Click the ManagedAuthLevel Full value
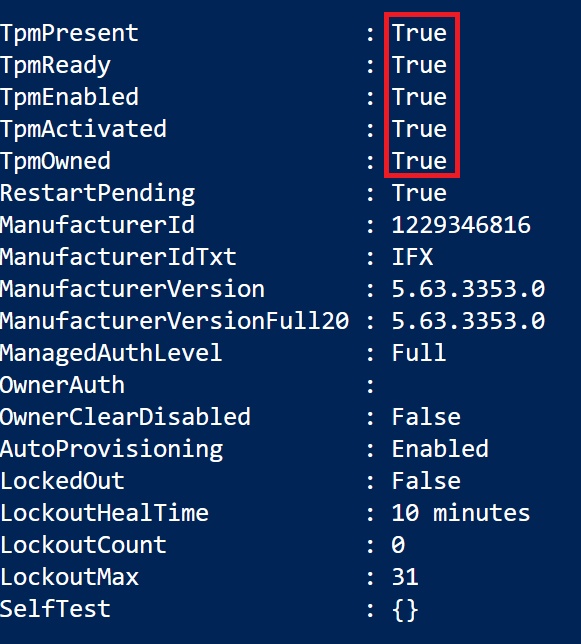The height and width of the screenshot is (644, 581). (419, 353)
